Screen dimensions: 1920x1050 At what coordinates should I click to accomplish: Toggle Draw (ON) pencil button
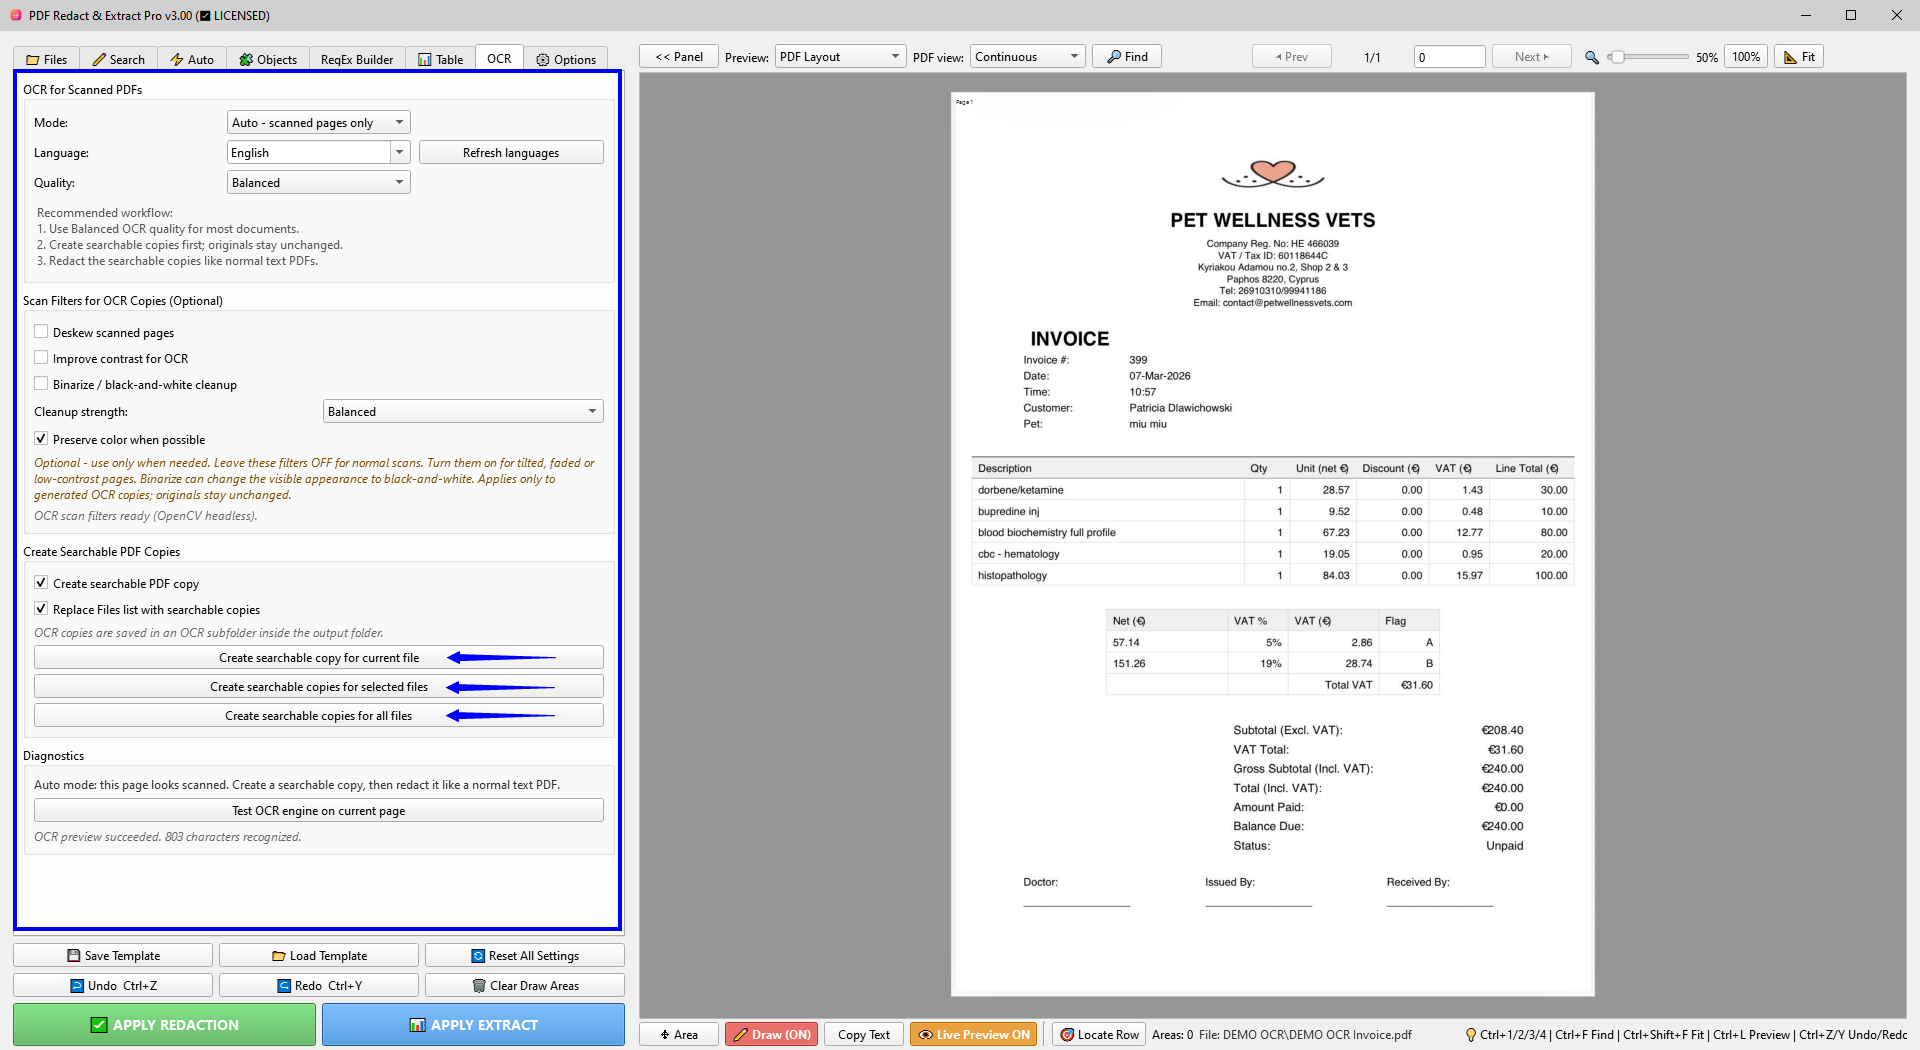[x=771, y=1034]
